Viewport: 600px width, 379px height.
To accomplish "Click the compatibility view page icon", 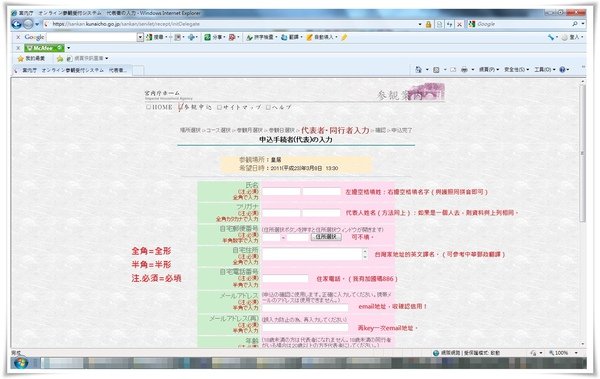I will [439, 24].
